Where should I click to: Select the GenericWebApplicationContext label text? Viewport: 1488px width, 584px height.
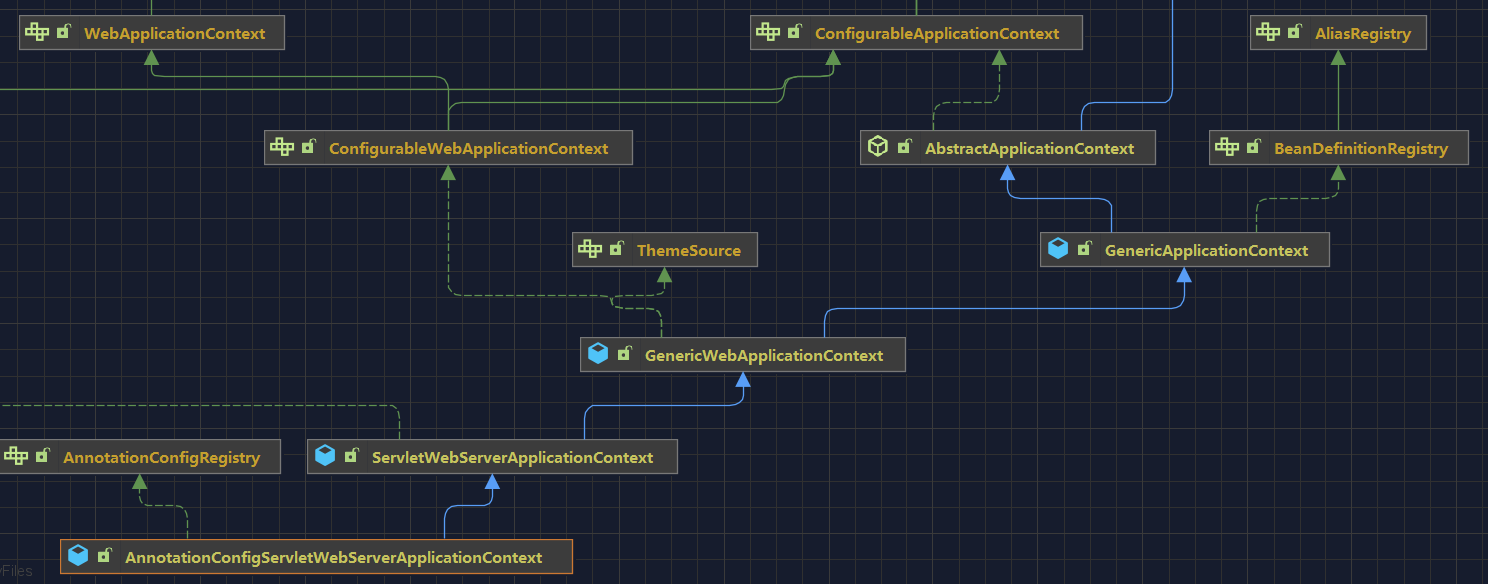click(x=763, y=355)
